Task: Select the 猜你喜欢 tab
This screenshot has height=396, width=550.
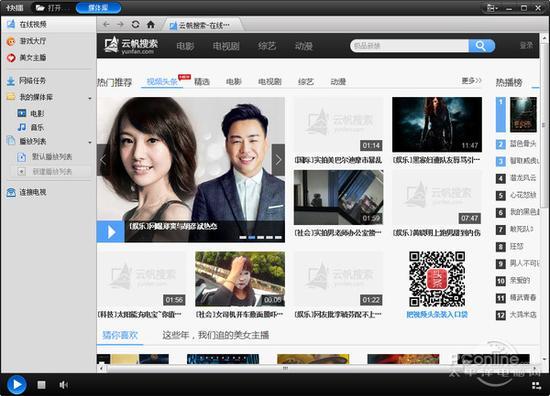Action: pyautogui.click(x=120, y=335)
